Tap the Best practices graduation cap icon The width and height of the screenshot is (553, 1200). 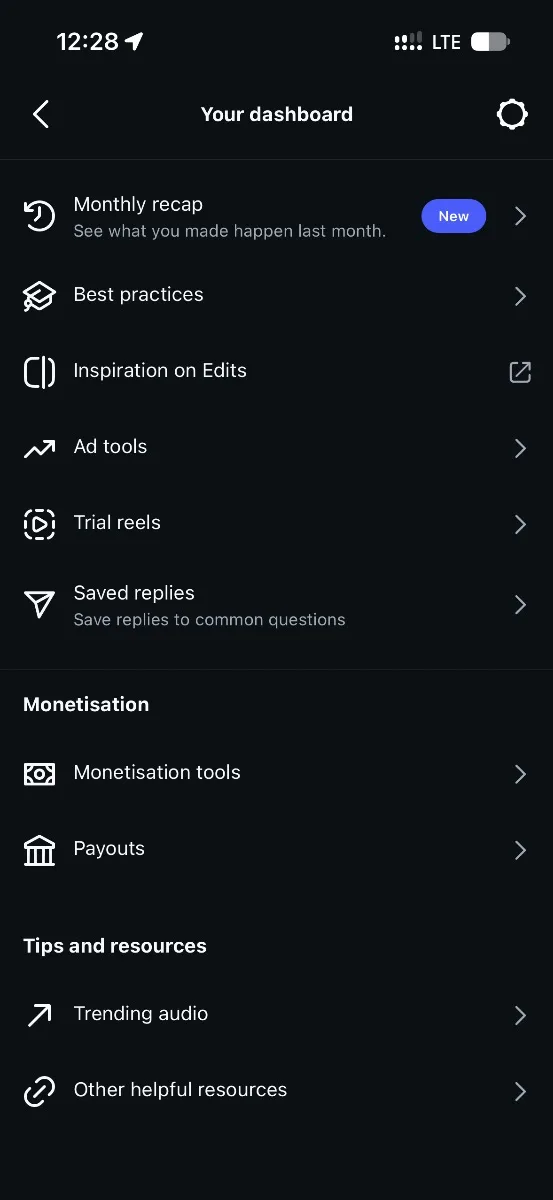point(39,296)
